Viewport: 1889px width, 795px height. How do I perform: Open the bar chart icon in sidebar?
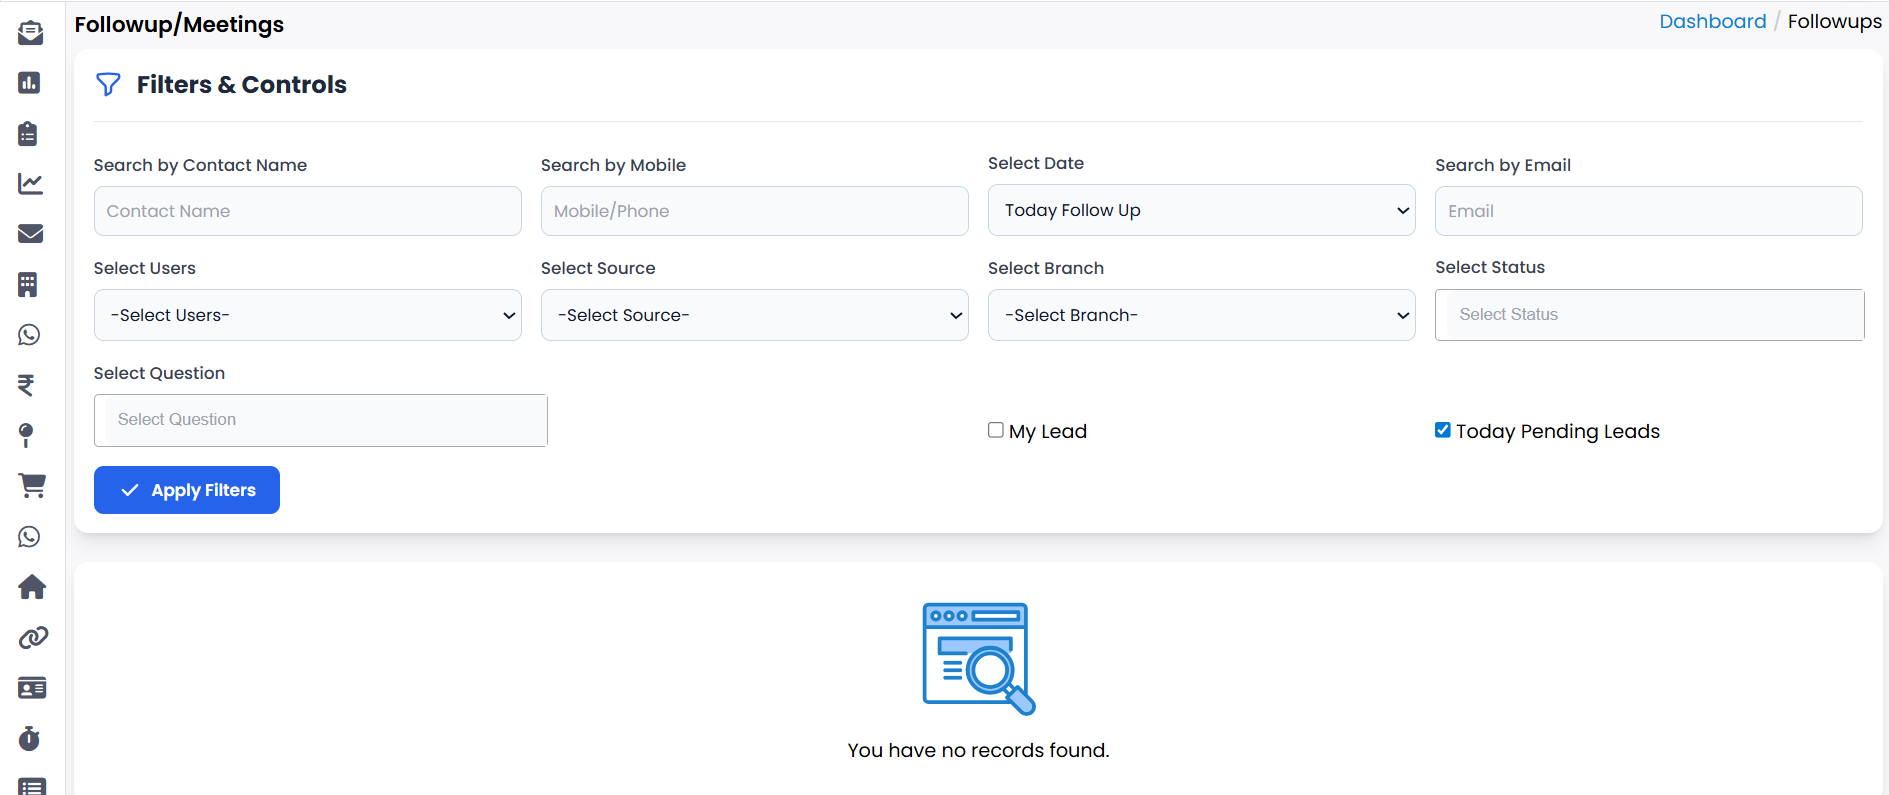[29, 83]
